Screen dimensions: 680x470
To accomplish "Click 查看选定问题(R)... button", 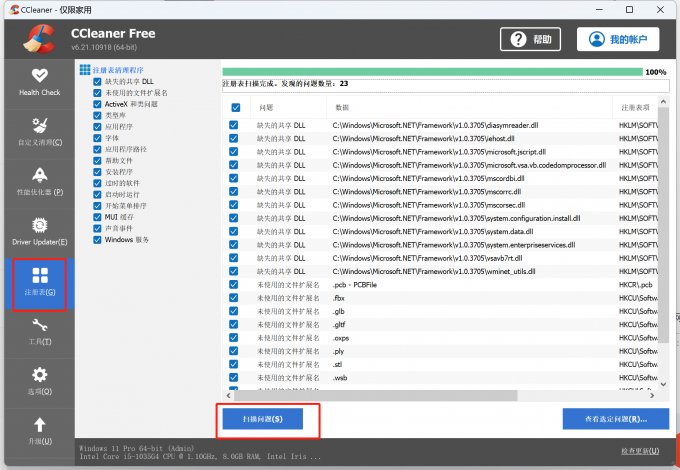I will click(616, 419).
